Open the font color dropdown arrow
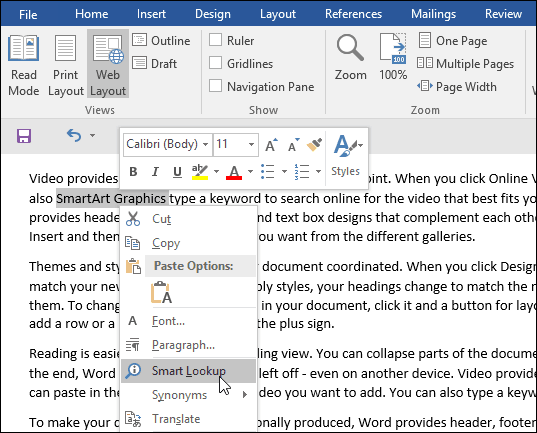The image size is (537, 433). point(250,171)
